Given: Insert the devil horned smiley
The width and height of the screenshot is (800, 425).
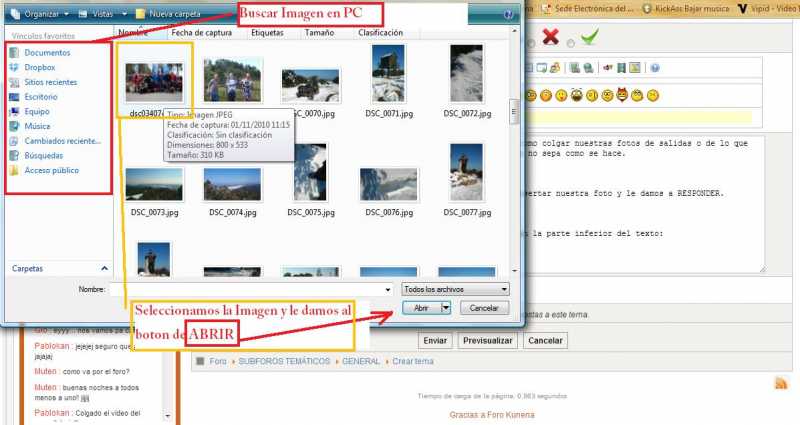Looking at the screenshot, I should [x=622, y=95].
